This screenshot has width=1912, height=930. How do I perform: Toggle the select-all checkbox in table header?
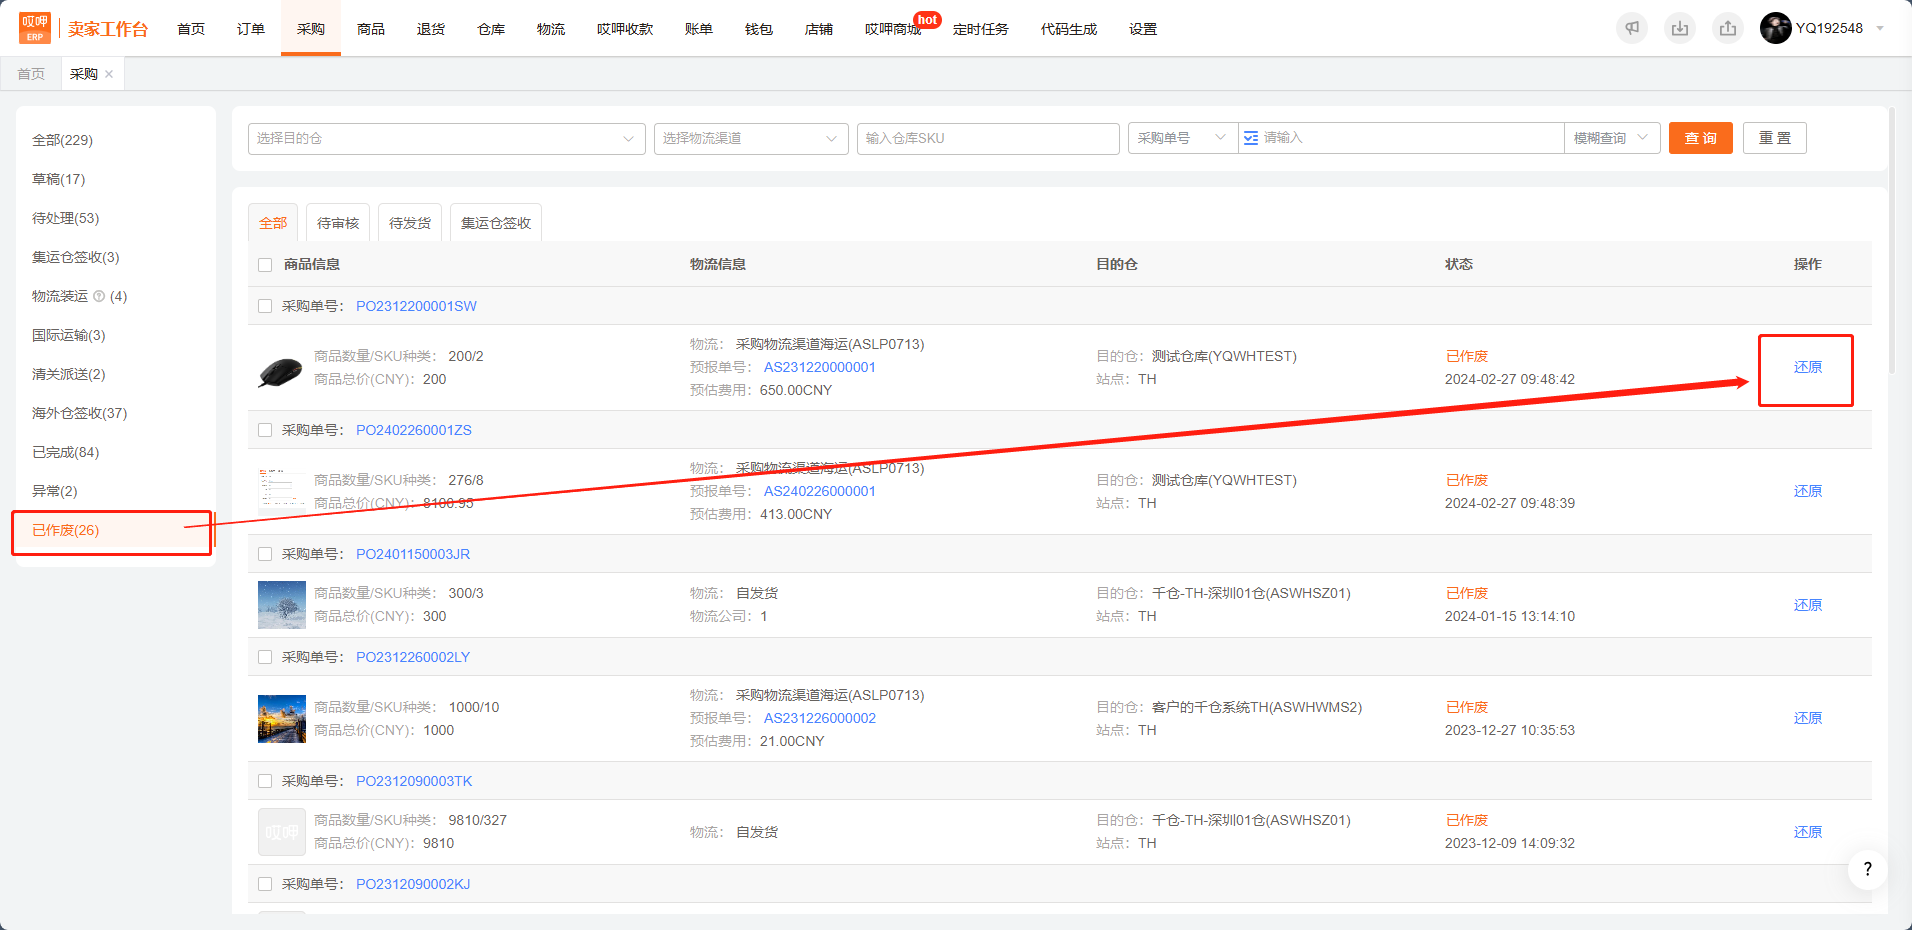pos(265,265)
